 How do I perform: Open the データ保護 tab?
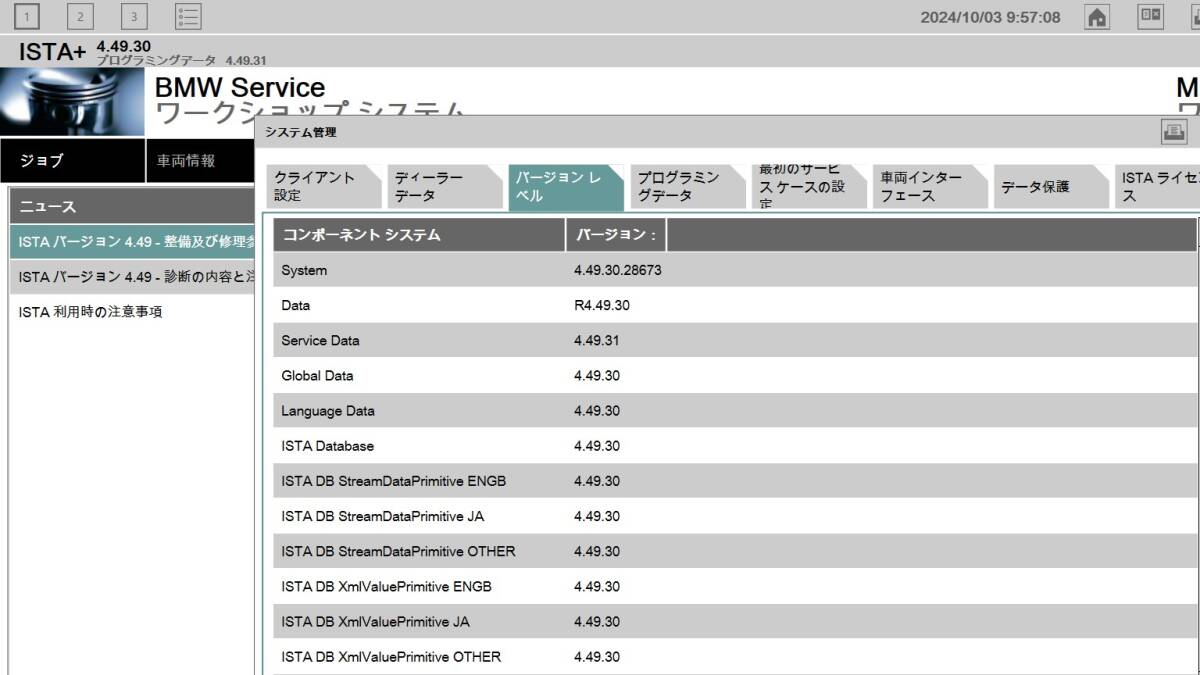[x=1050, y=187]
